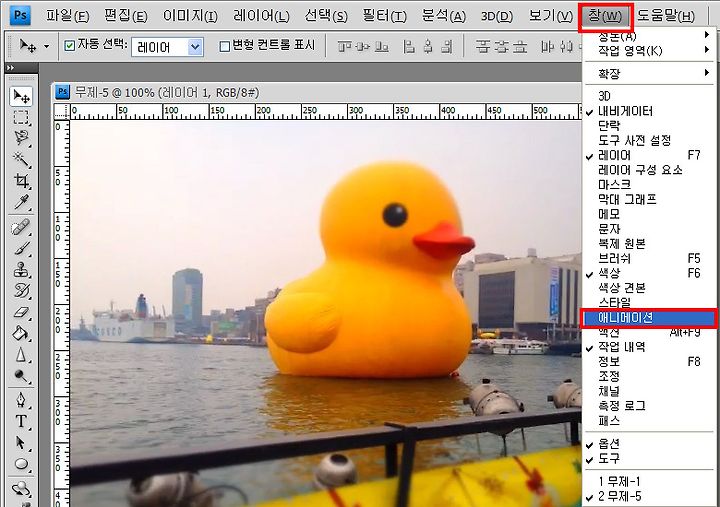Select the Path Selection arrow tool
The width and height of the screenshot is (720, 507).
tap(21, 443)
